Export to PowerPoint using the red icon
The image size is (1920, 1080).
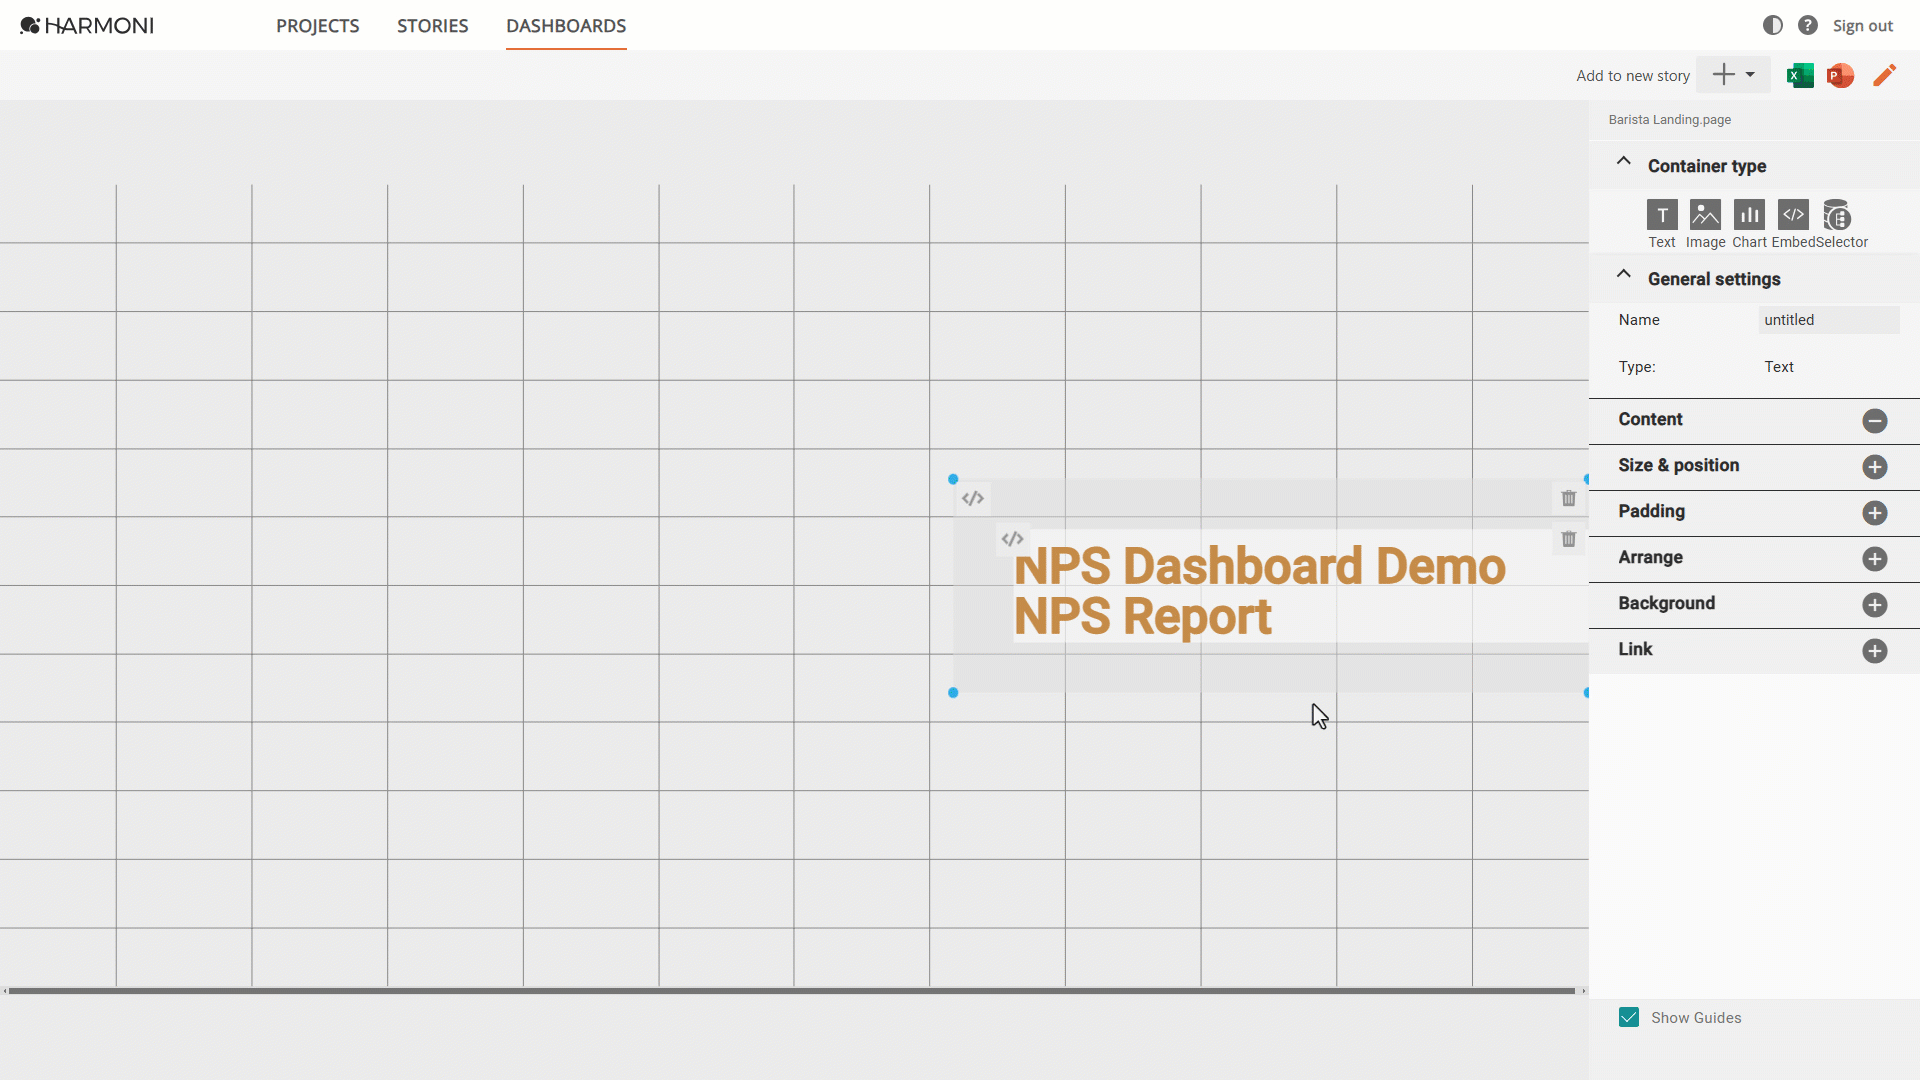tap(1840, 75)
